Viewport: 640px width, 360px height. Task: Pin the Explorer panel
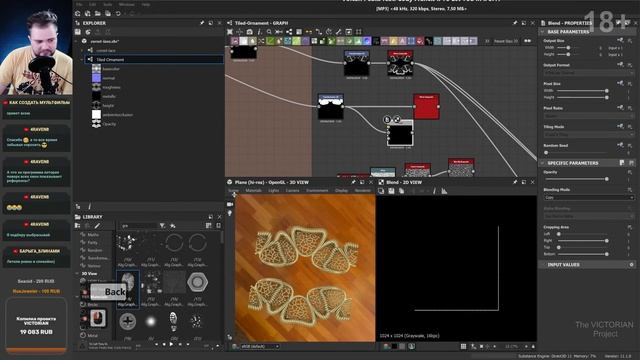202,23
